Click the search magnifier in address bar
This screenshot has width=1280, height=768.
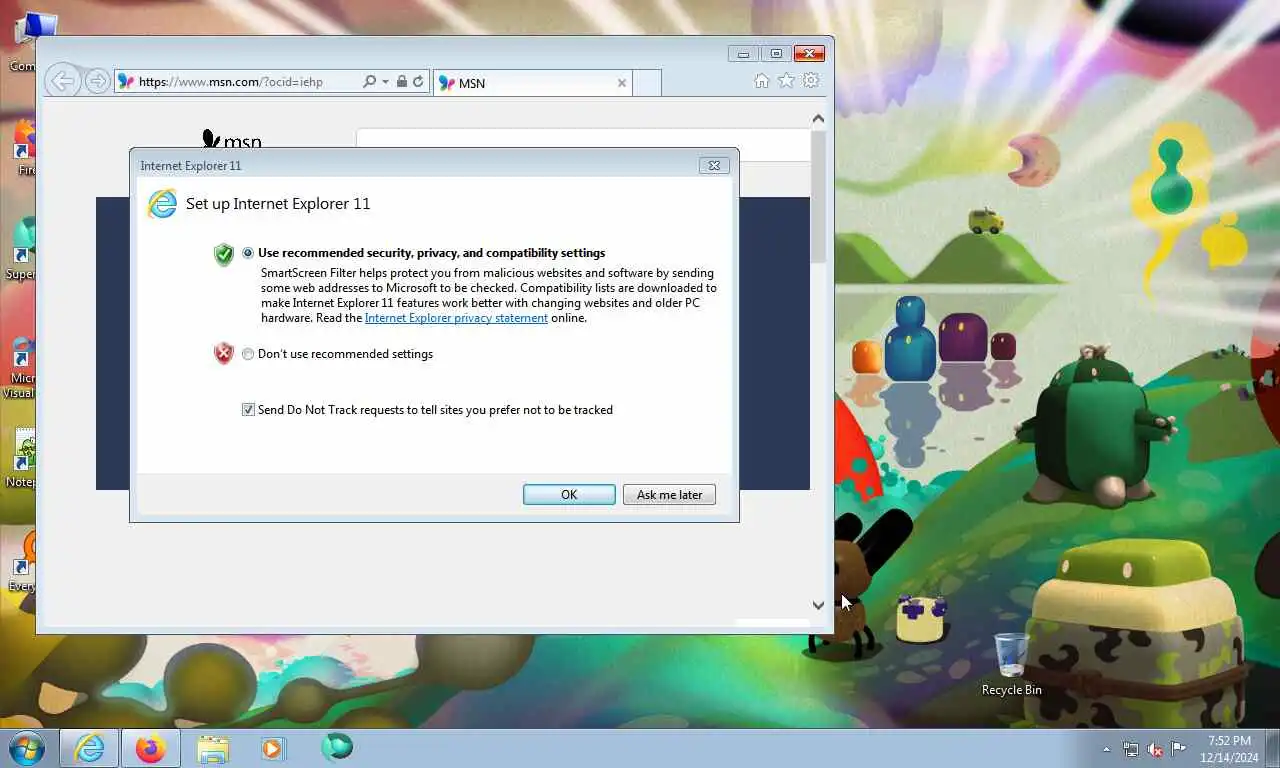[369, 81]
